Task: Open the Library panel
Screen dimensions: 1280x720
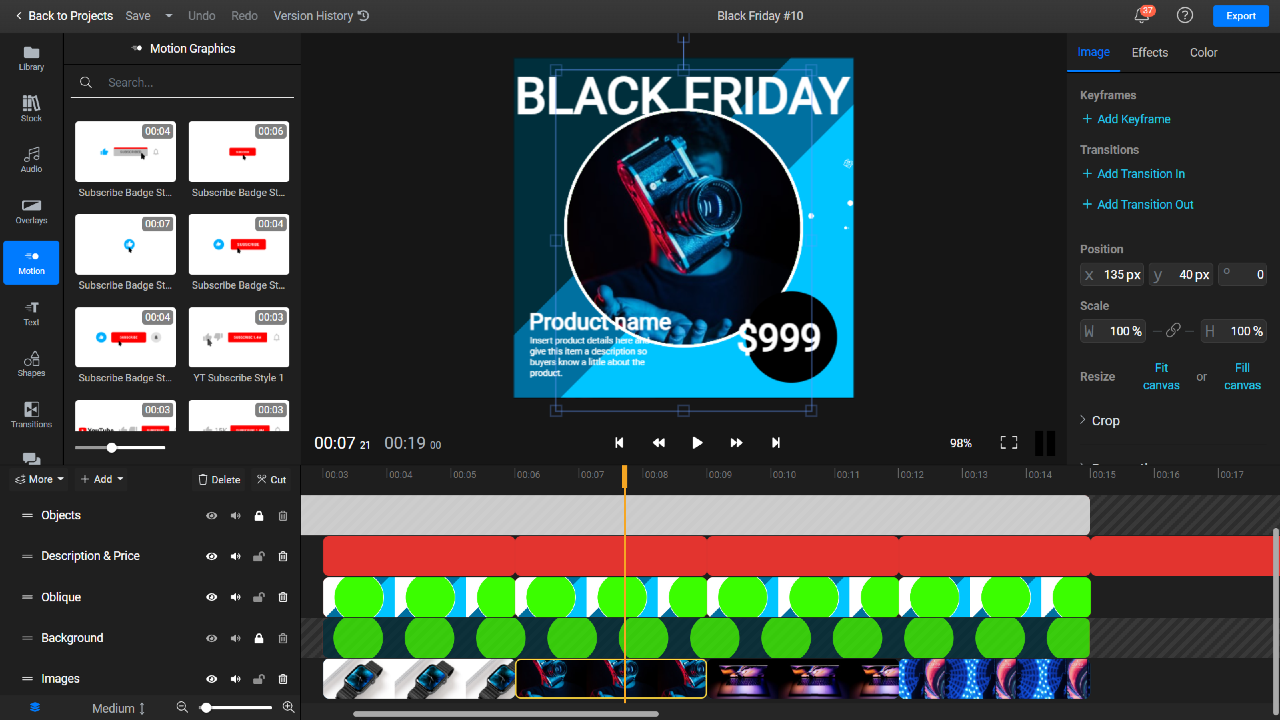Action: (31, 59)
